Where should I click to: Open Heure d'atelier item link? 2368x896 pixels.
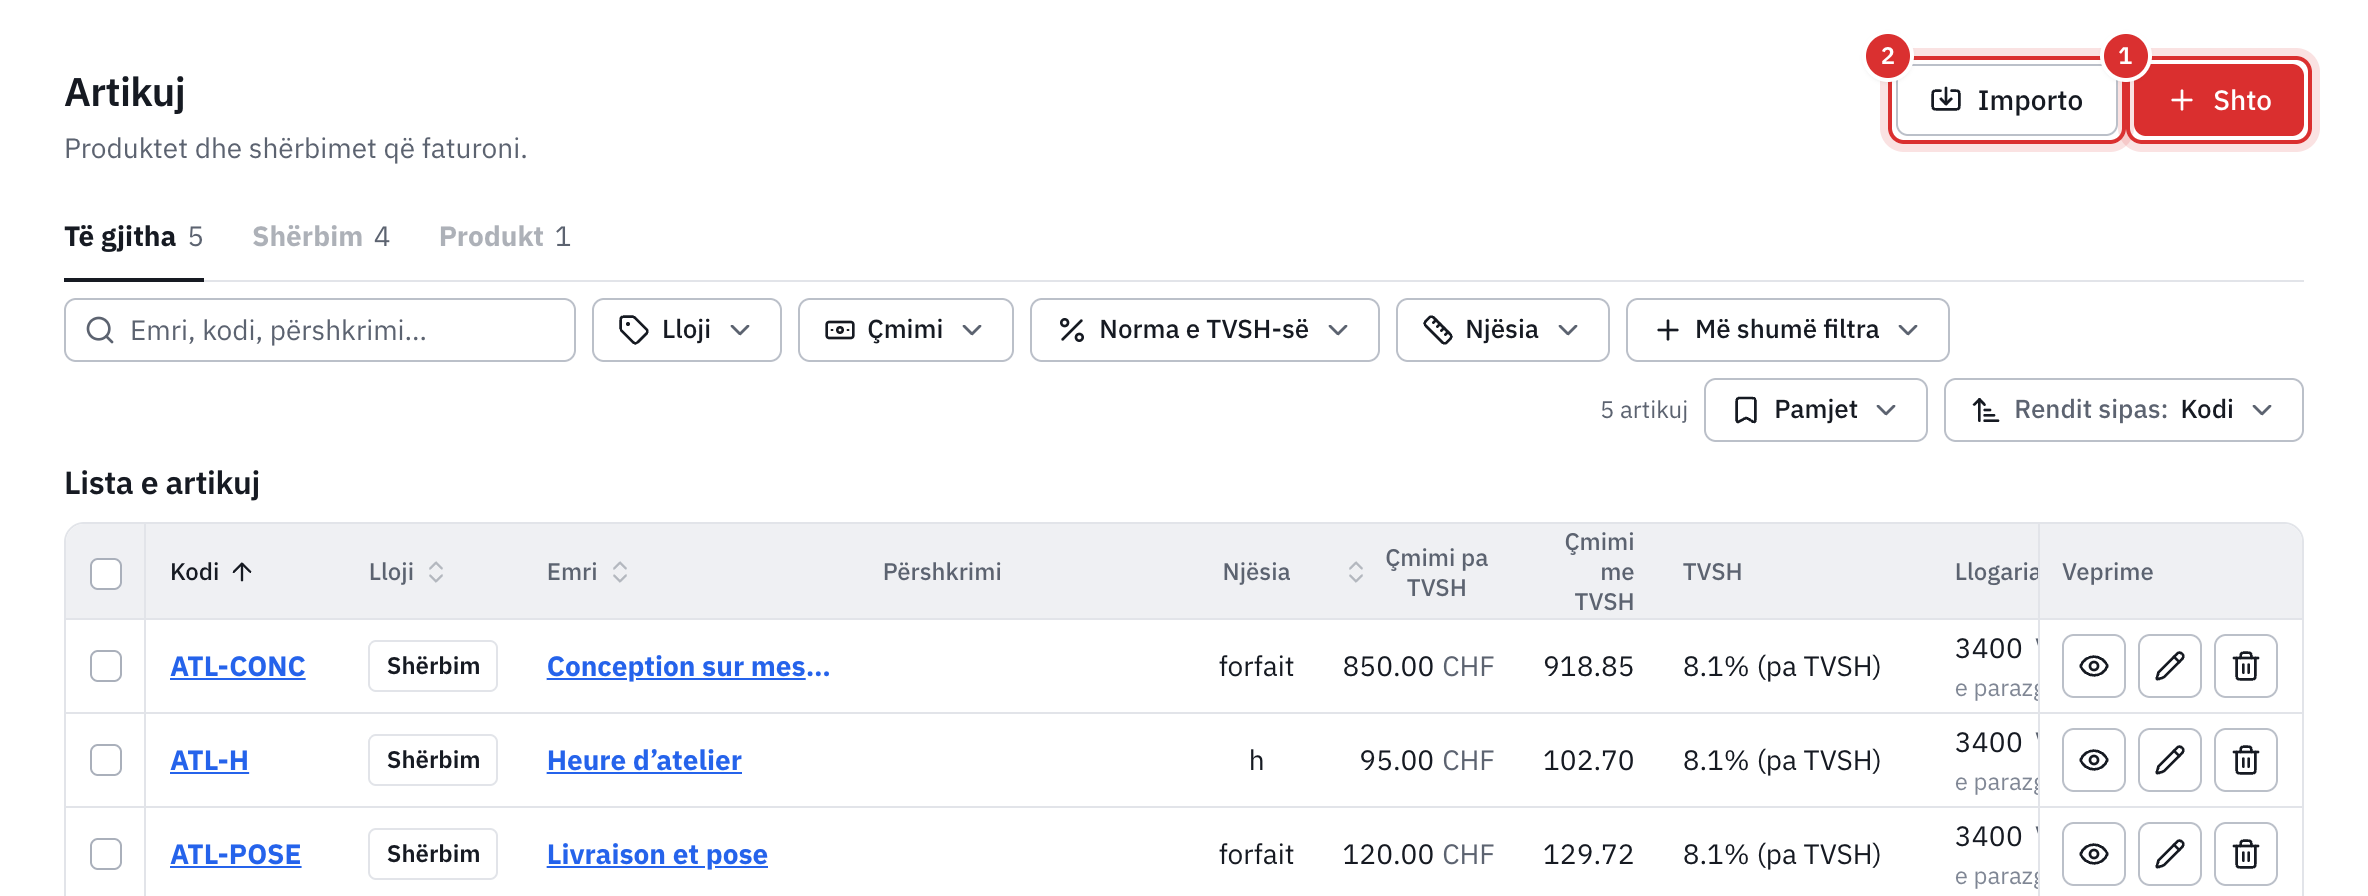click(644, 760)
